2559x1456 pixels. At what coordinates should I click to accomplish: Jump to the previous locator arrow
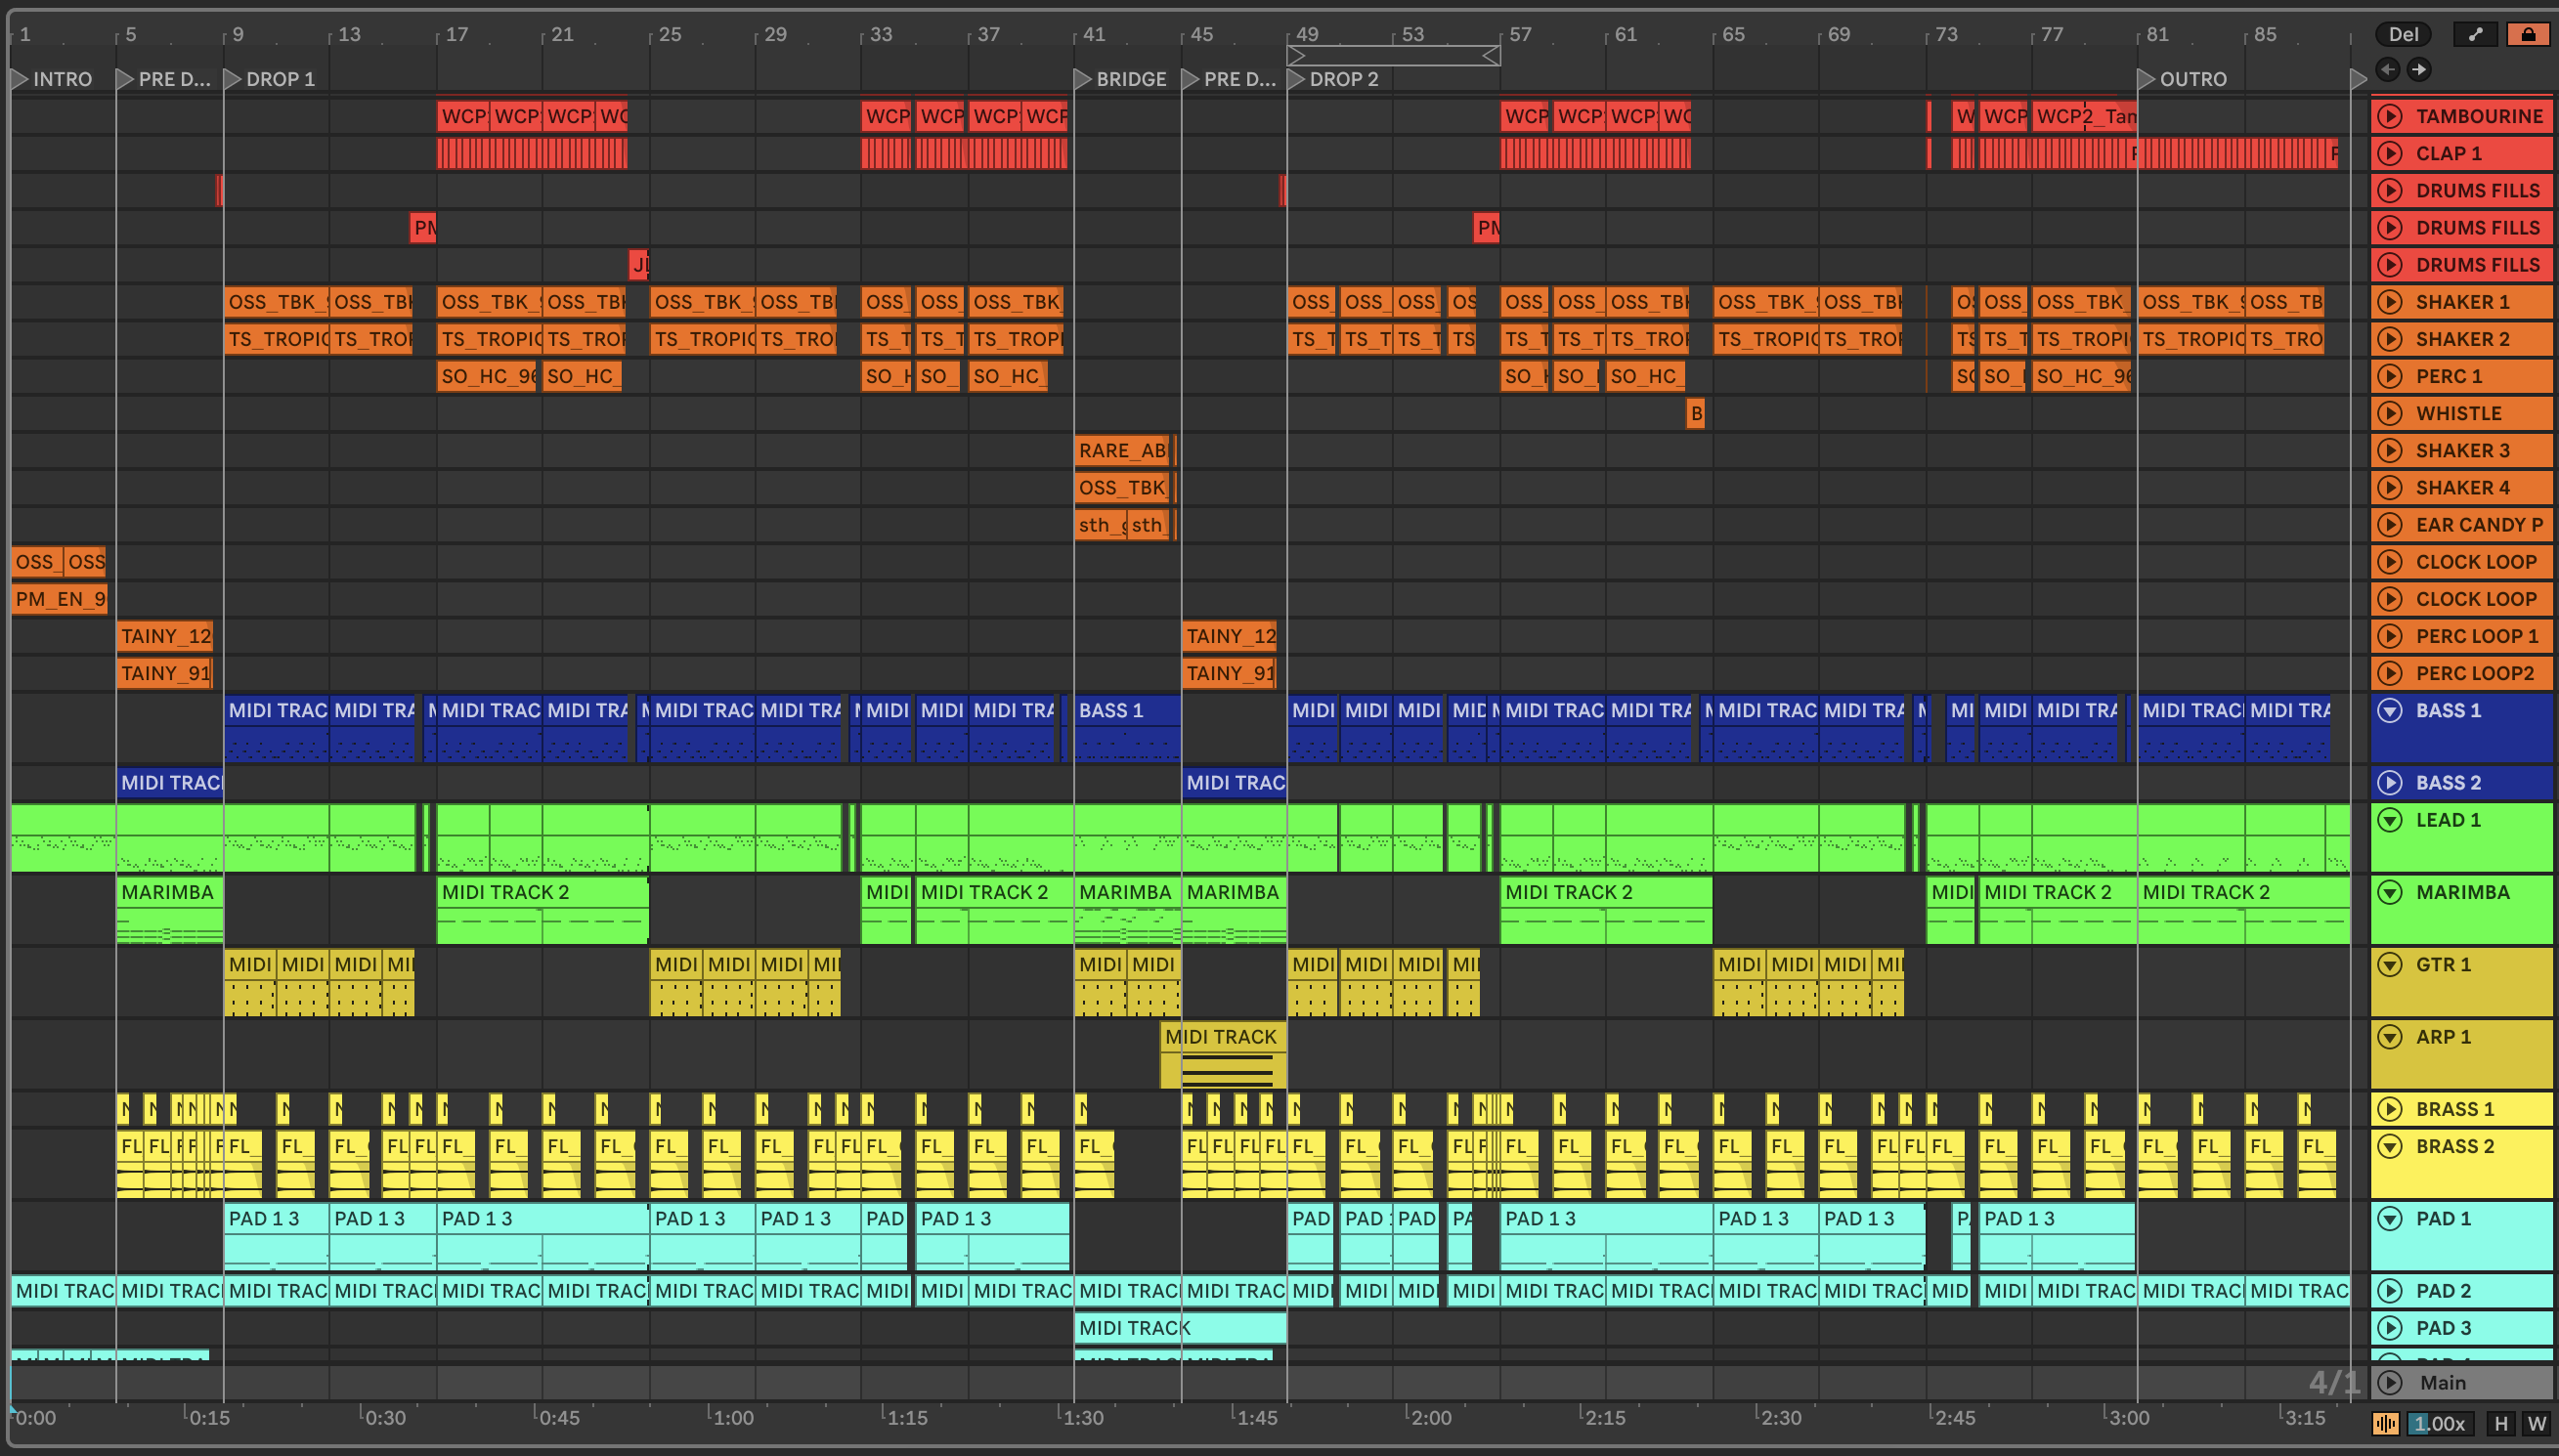[2388, 69]
